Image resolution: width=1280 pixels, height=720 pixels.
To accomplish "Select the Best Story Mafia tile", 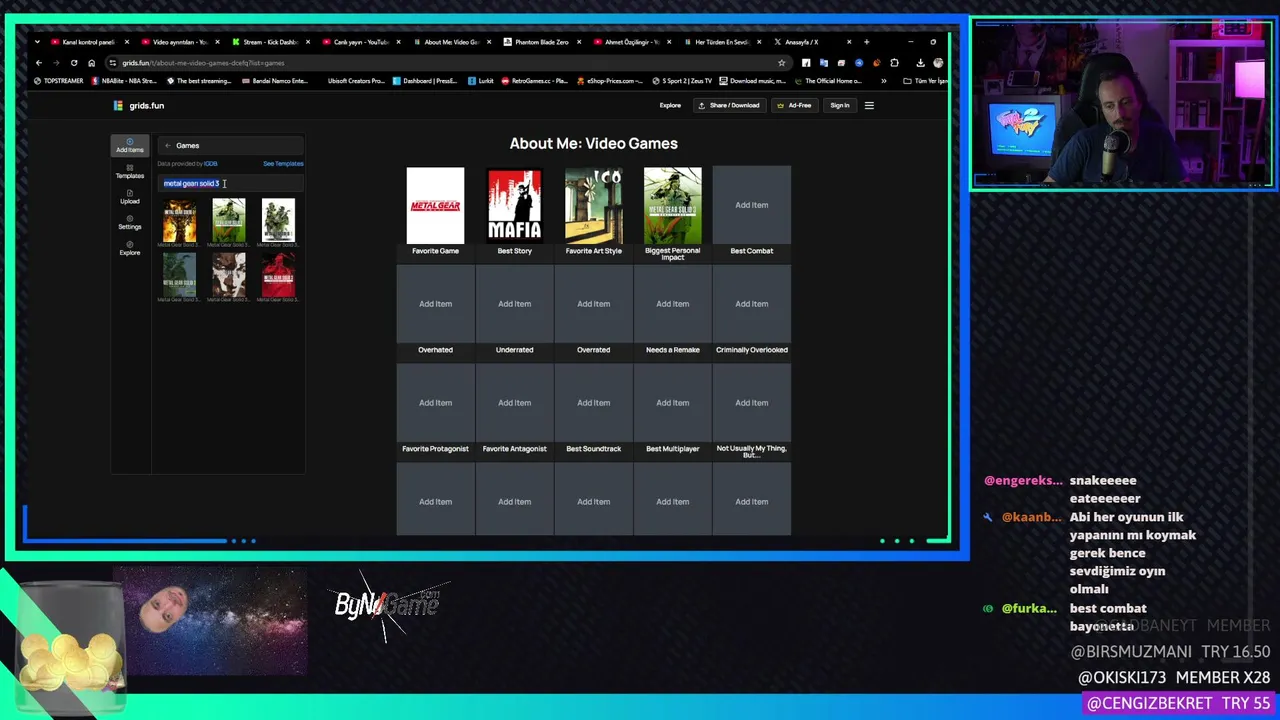I will pyautogui.click(x=514, y=205).
